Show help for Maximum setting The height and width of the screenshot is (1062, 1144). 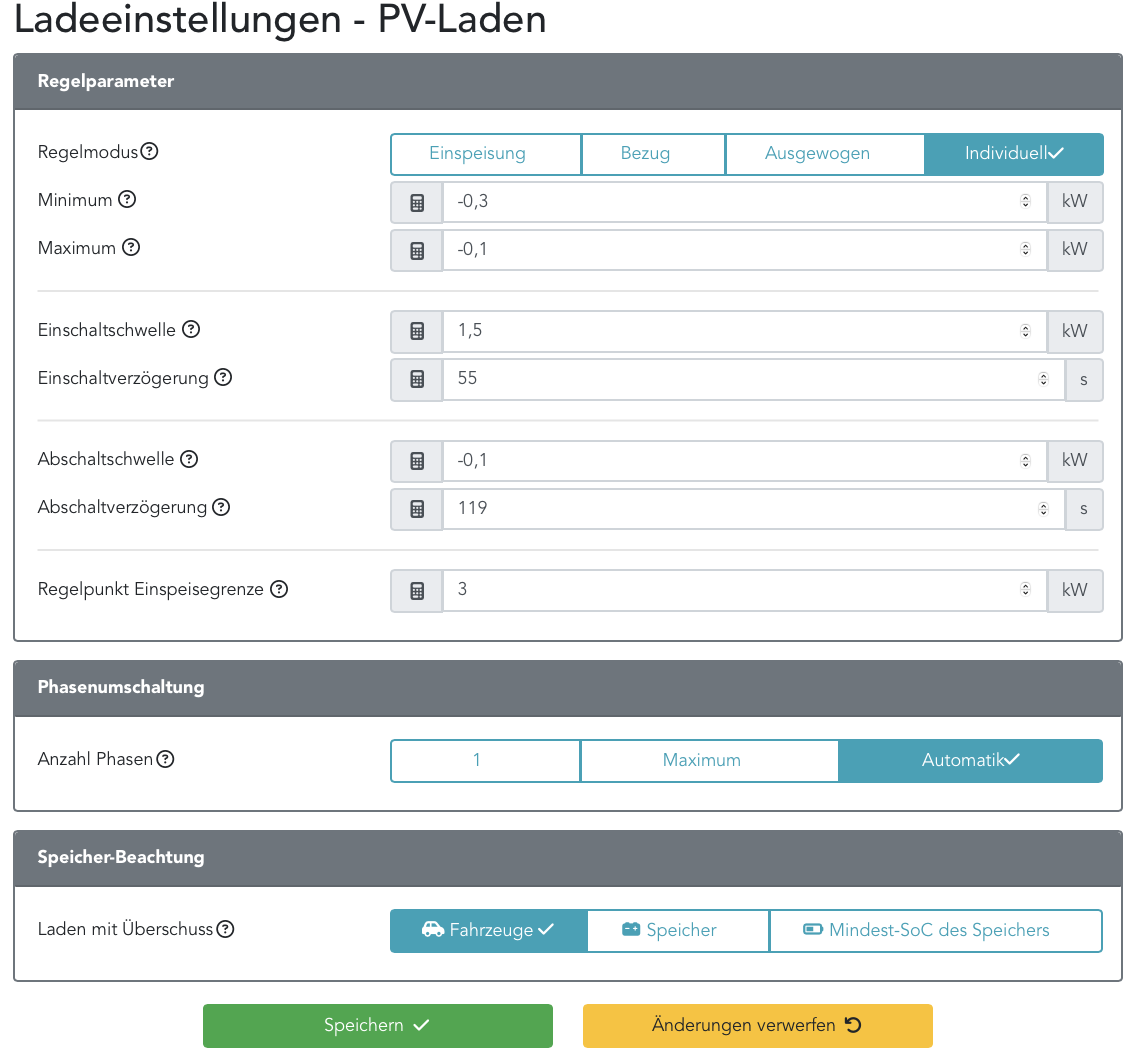click(131, 247)
